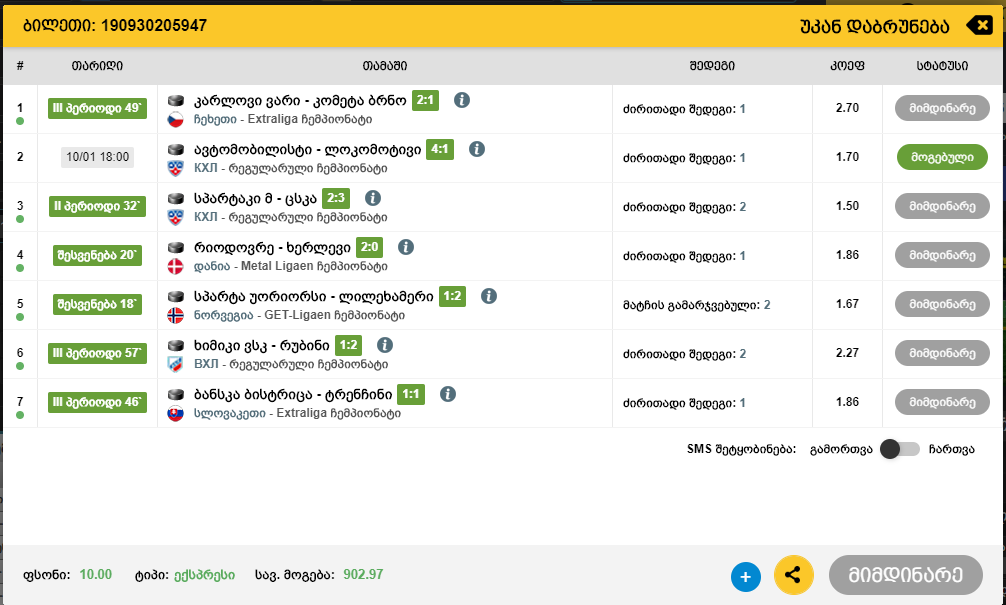Click the კოეფ column header
The height and width of the screenshot is (605, 1006).
click(848, 65)
